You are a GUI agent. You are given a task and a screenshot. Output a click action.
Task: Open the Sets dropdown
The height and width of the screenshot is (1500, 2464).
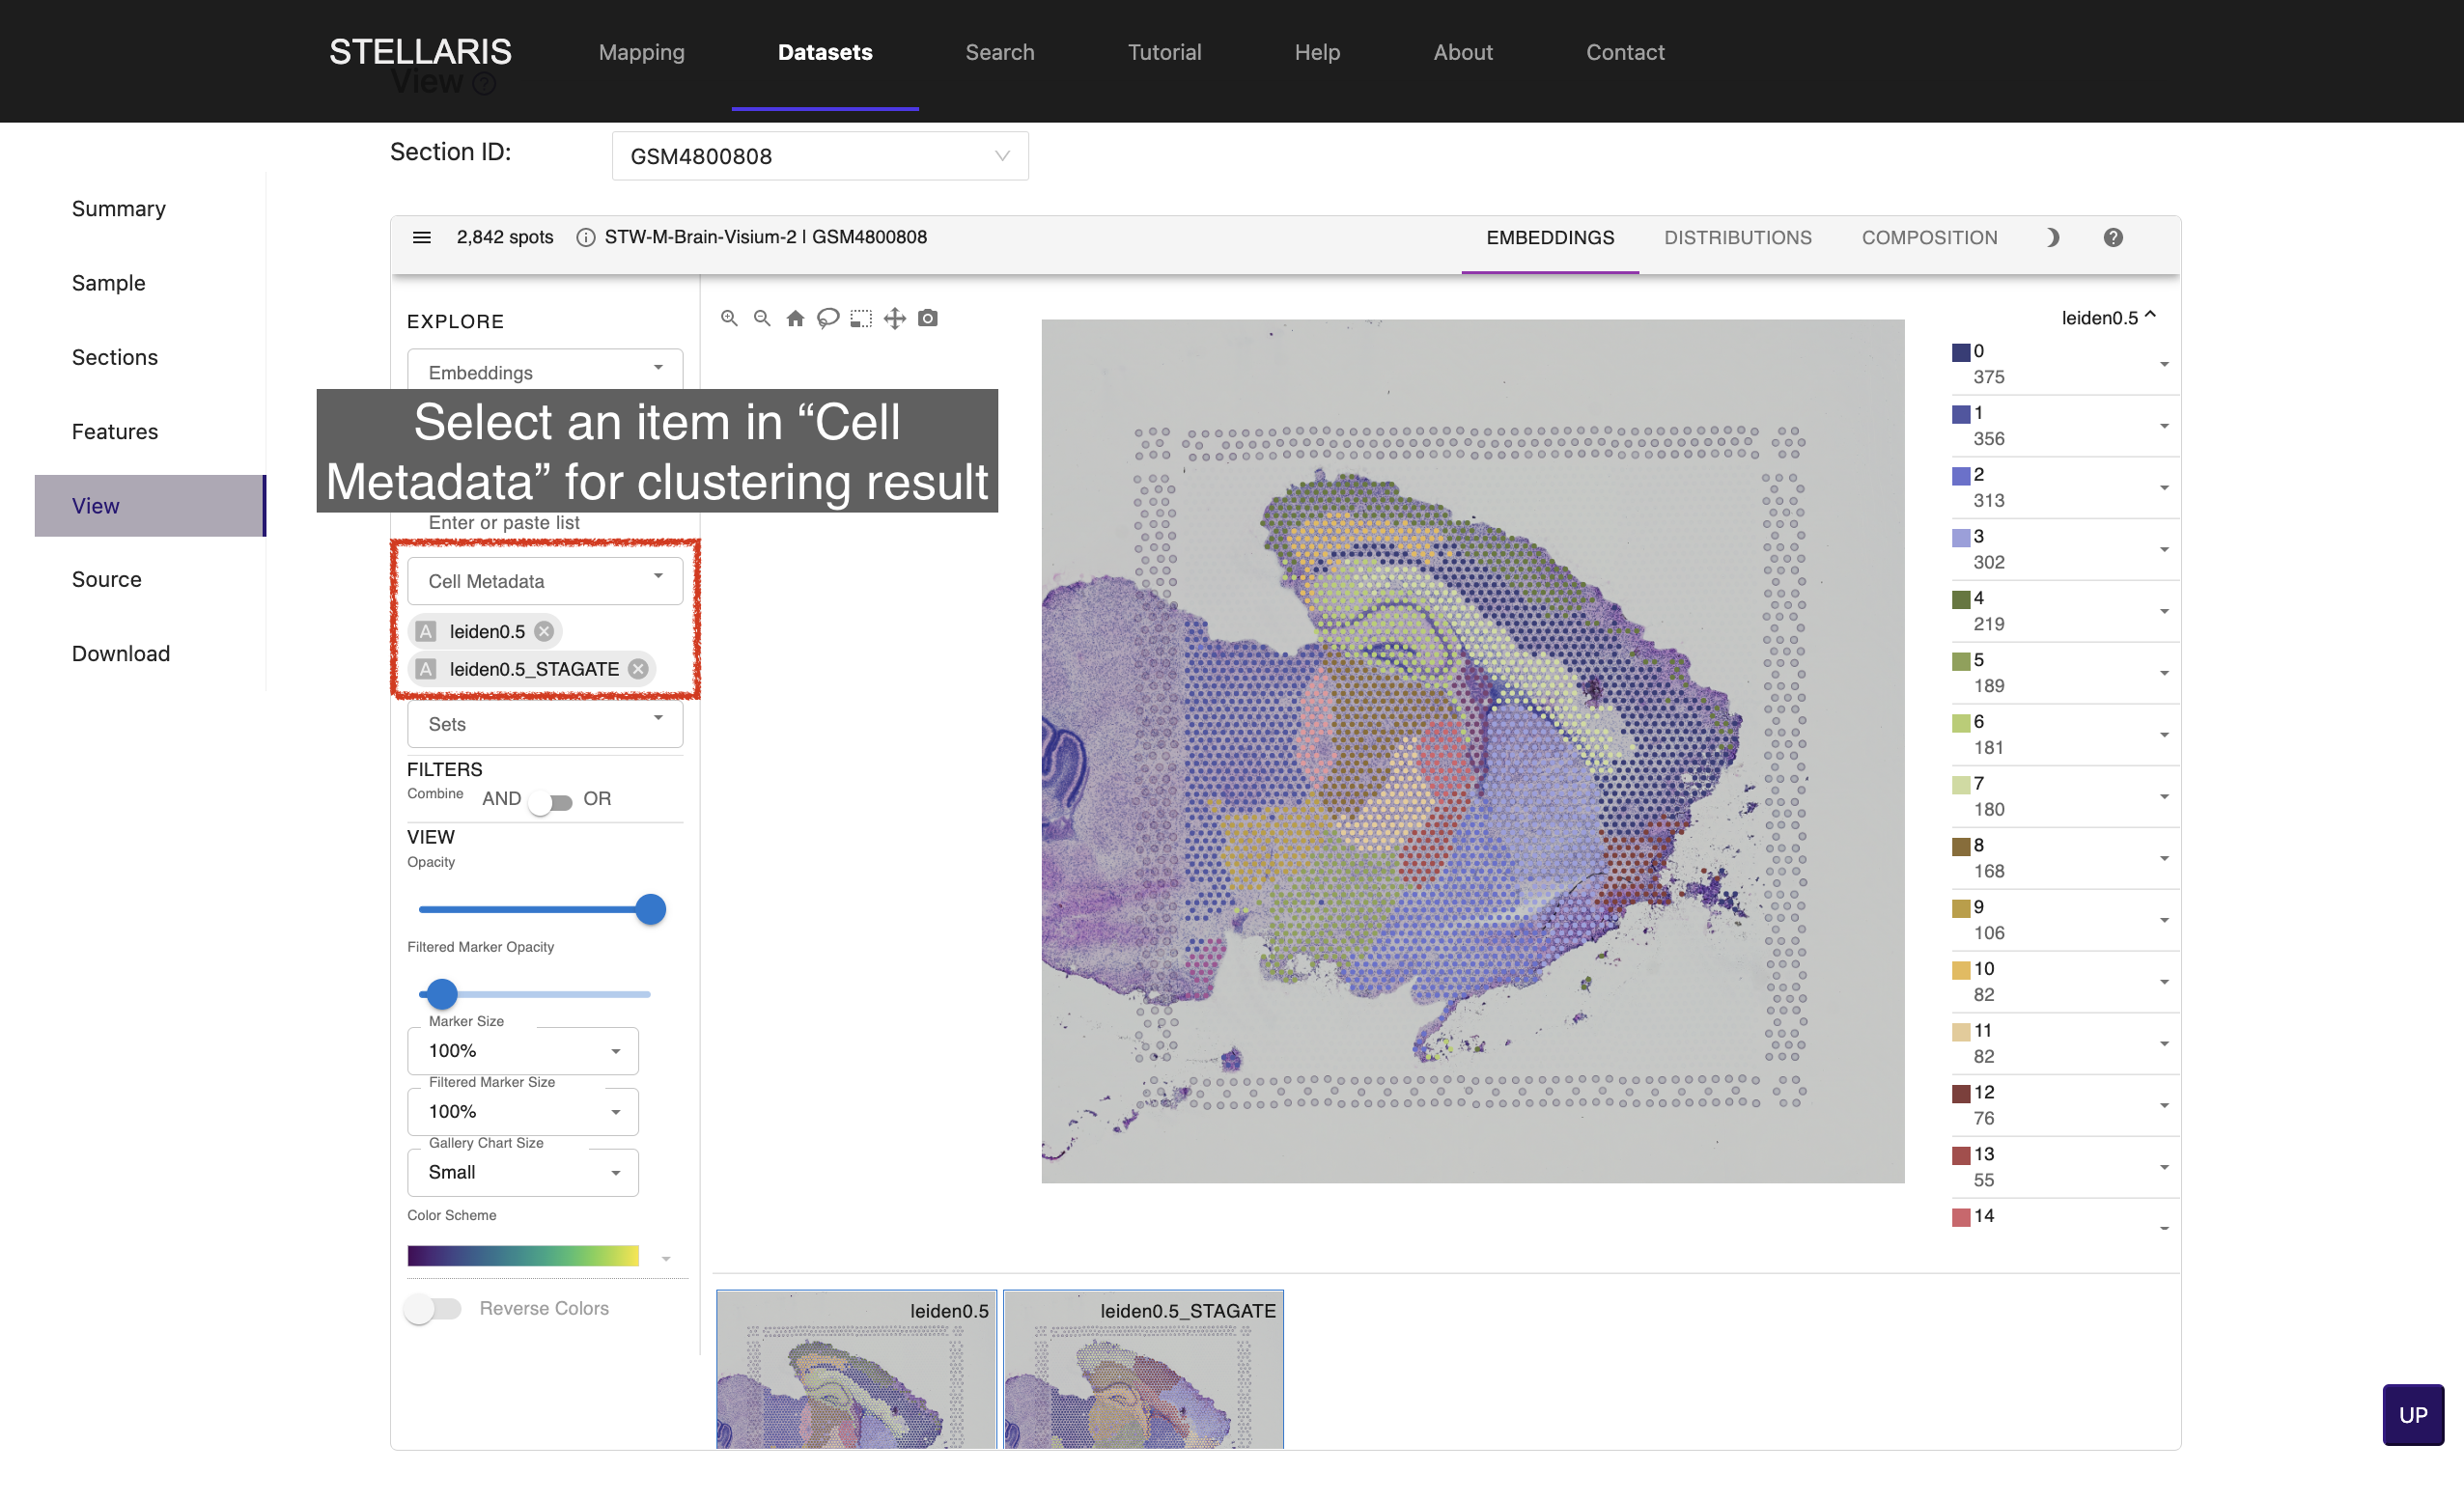545,724
